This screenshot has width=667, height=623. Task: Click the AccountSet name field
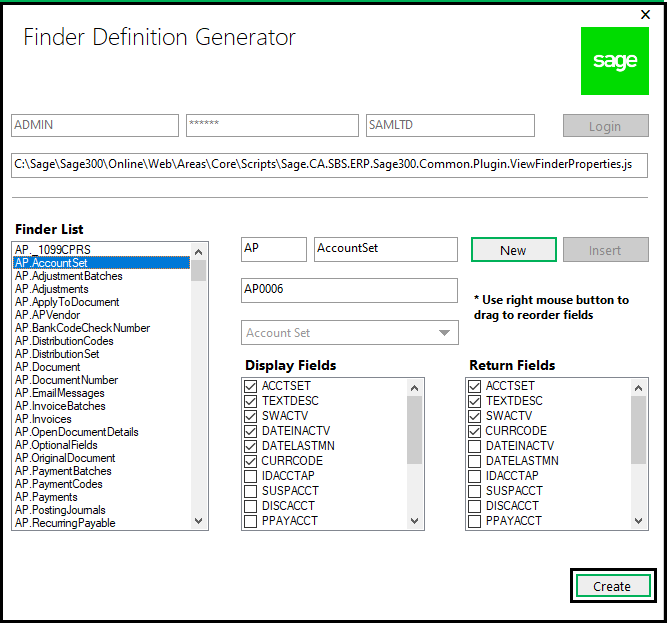click(x=386, y=249)
